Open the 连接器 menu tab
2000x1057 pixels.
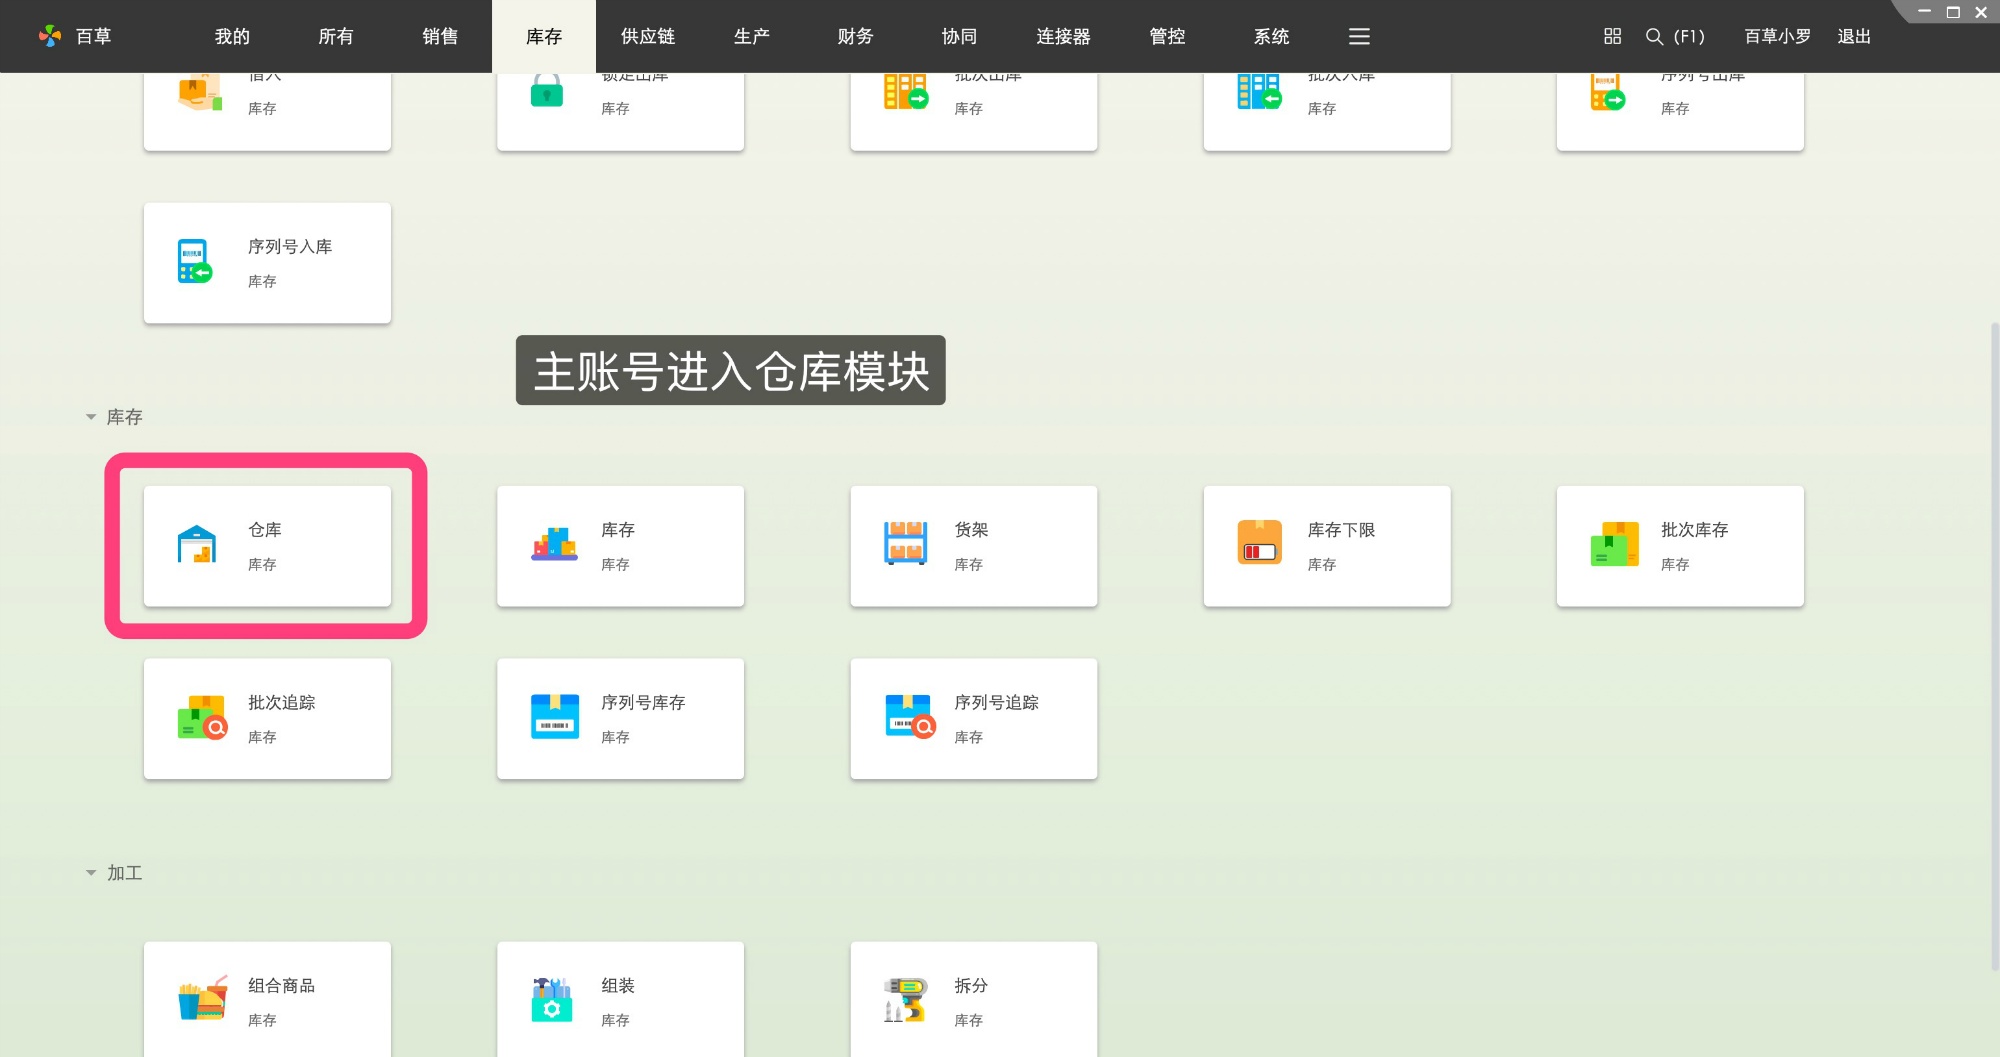point(1064,37)
